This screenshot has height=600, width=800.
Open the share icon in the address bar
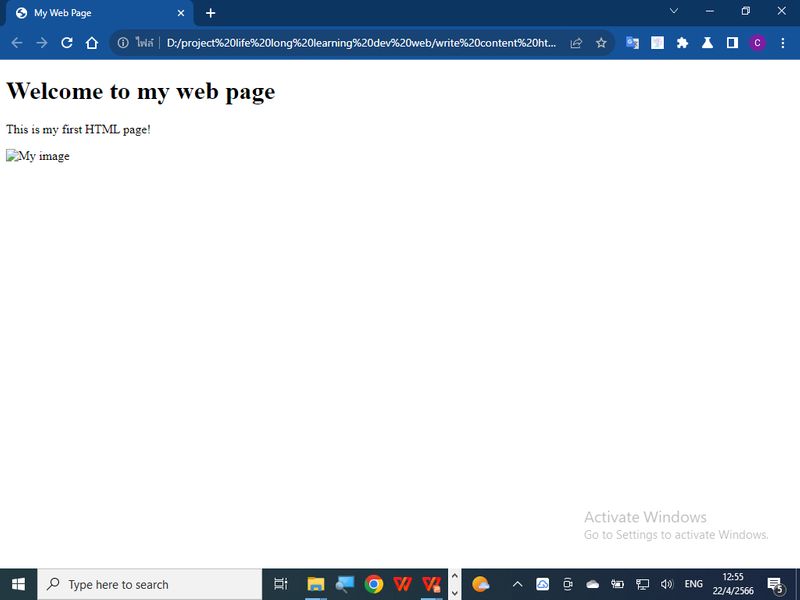pos(576,43)
